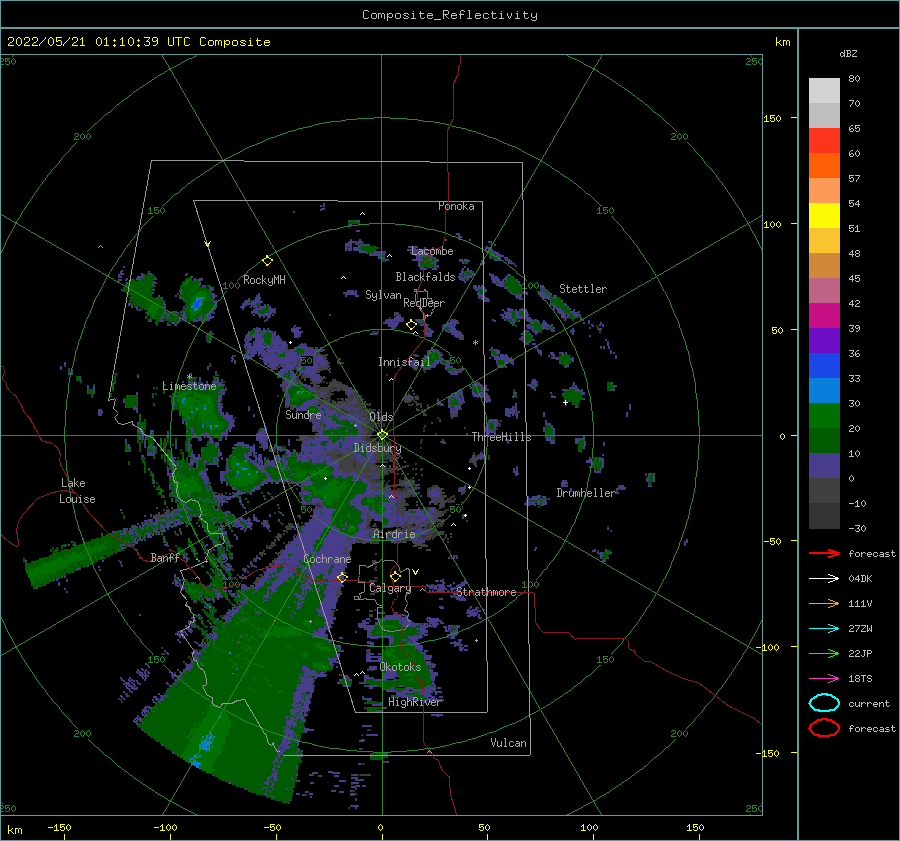The height and width of the screenshot is (841, 900).
Task: Pick the magenta 39-42 dBZ legend swatch
Action: tap(824, 316)
